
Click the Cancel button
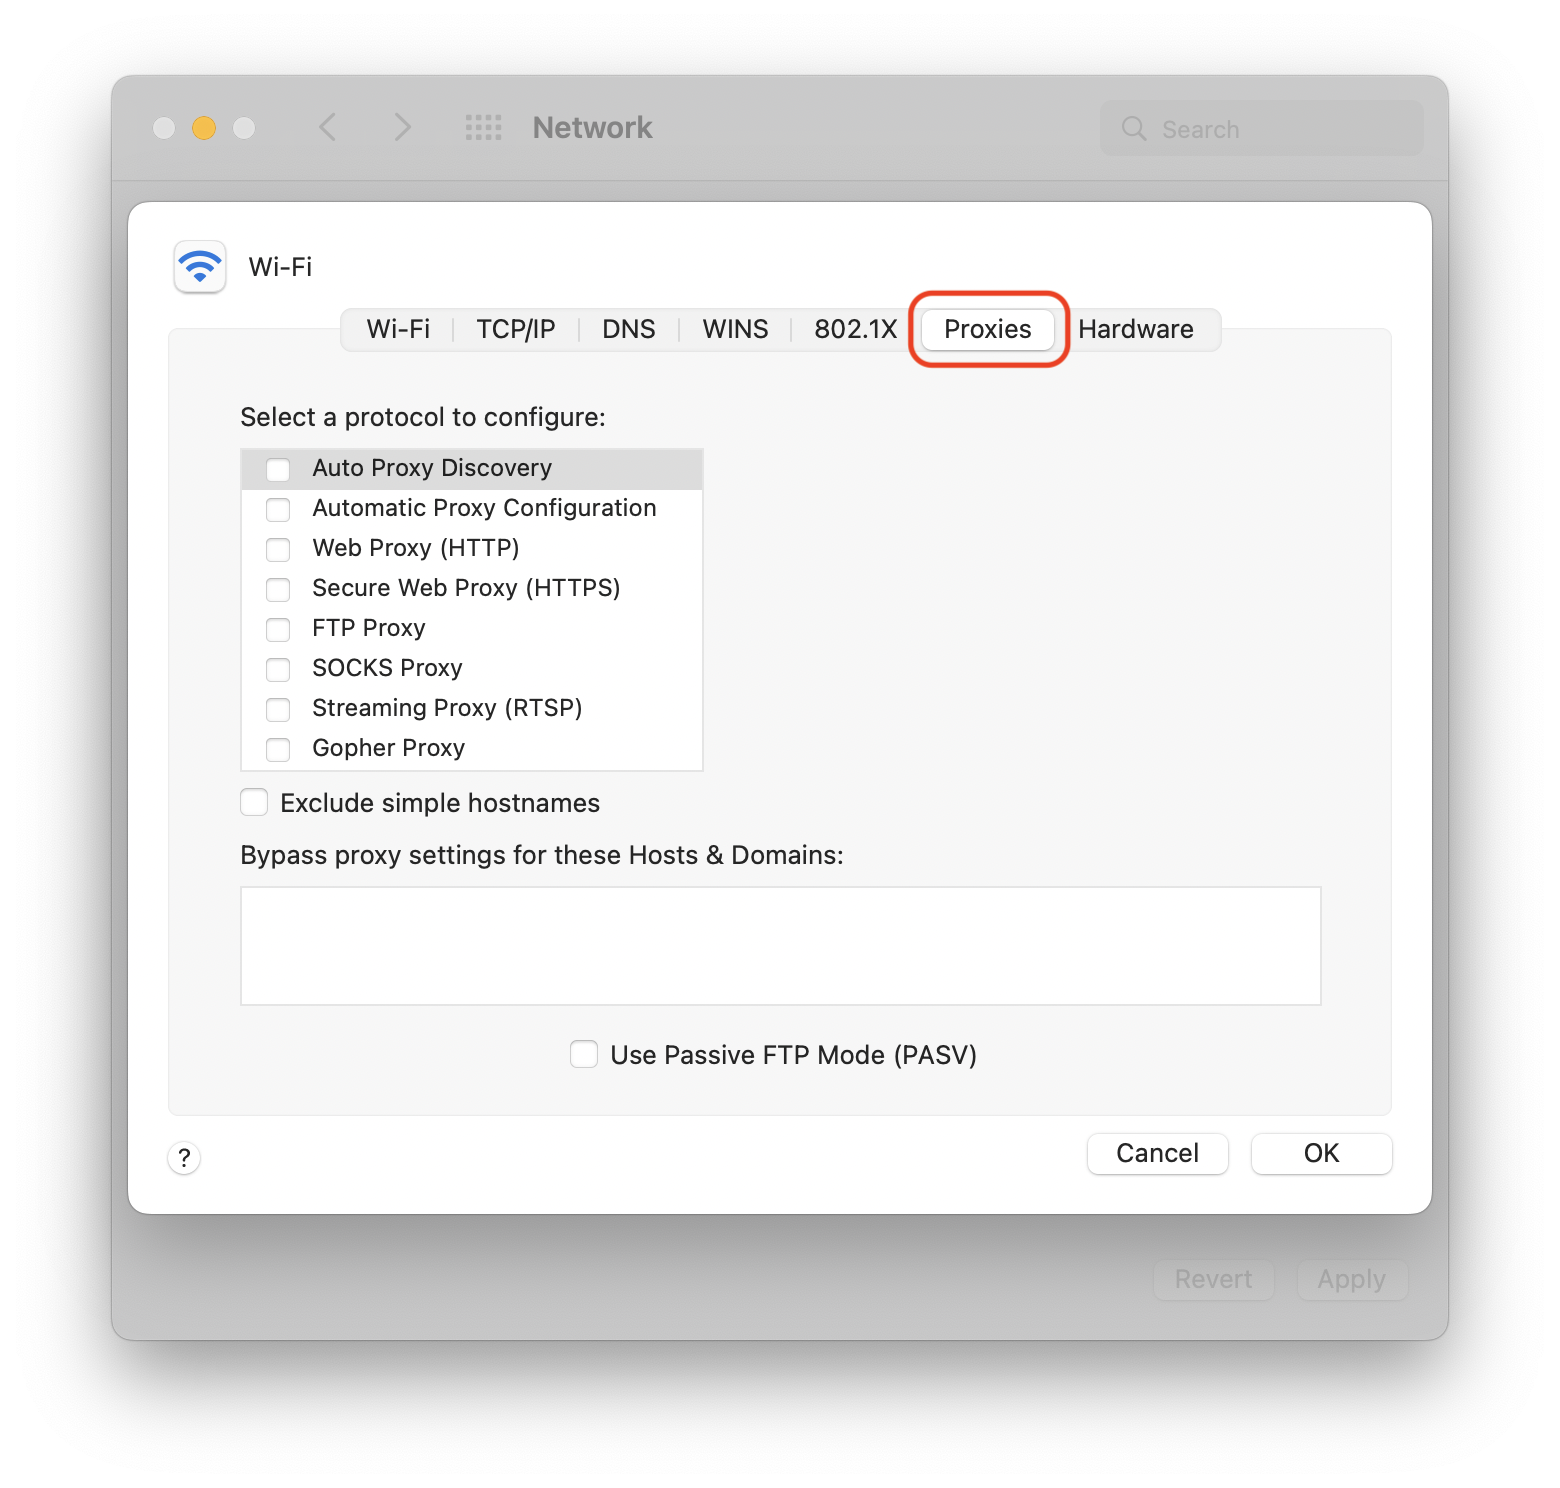click(x=1157, y=1153)
